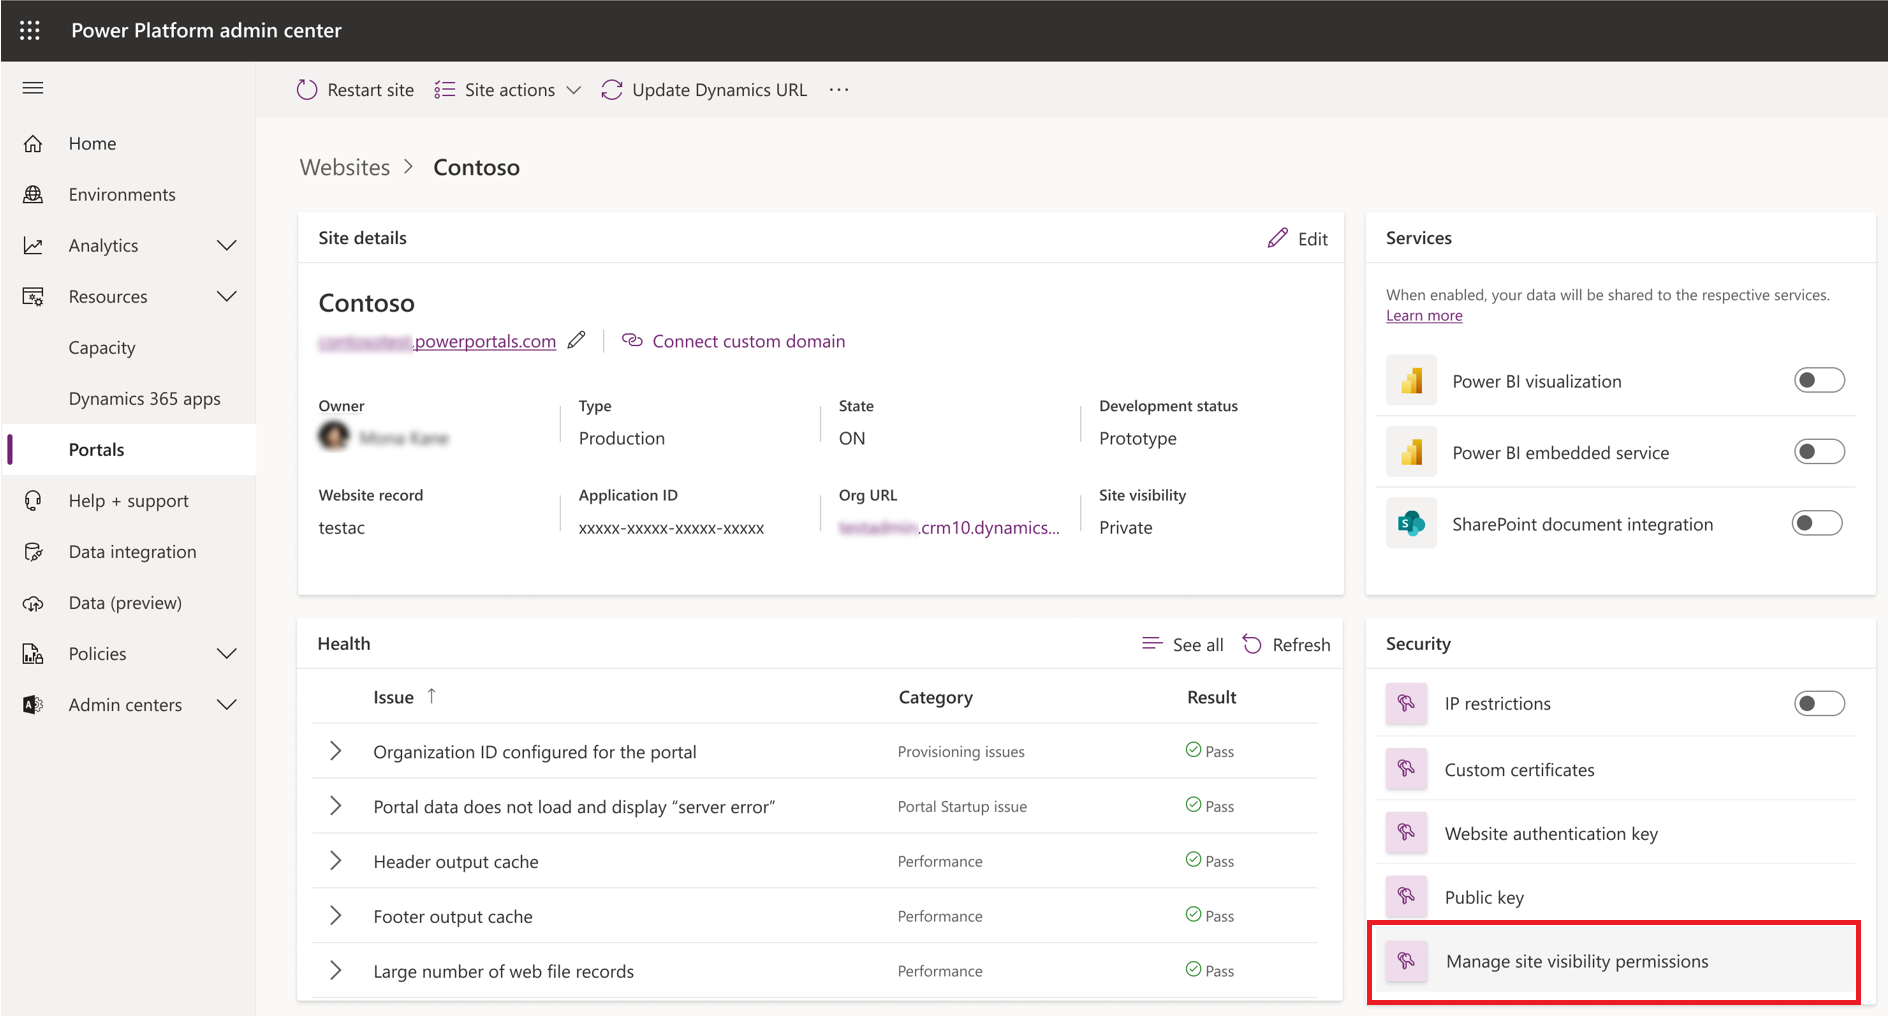Click the Power BI embedded service icon
Viewport: 1888px width, 1016px height.
pyautogui.click(x=1411, y=453)
